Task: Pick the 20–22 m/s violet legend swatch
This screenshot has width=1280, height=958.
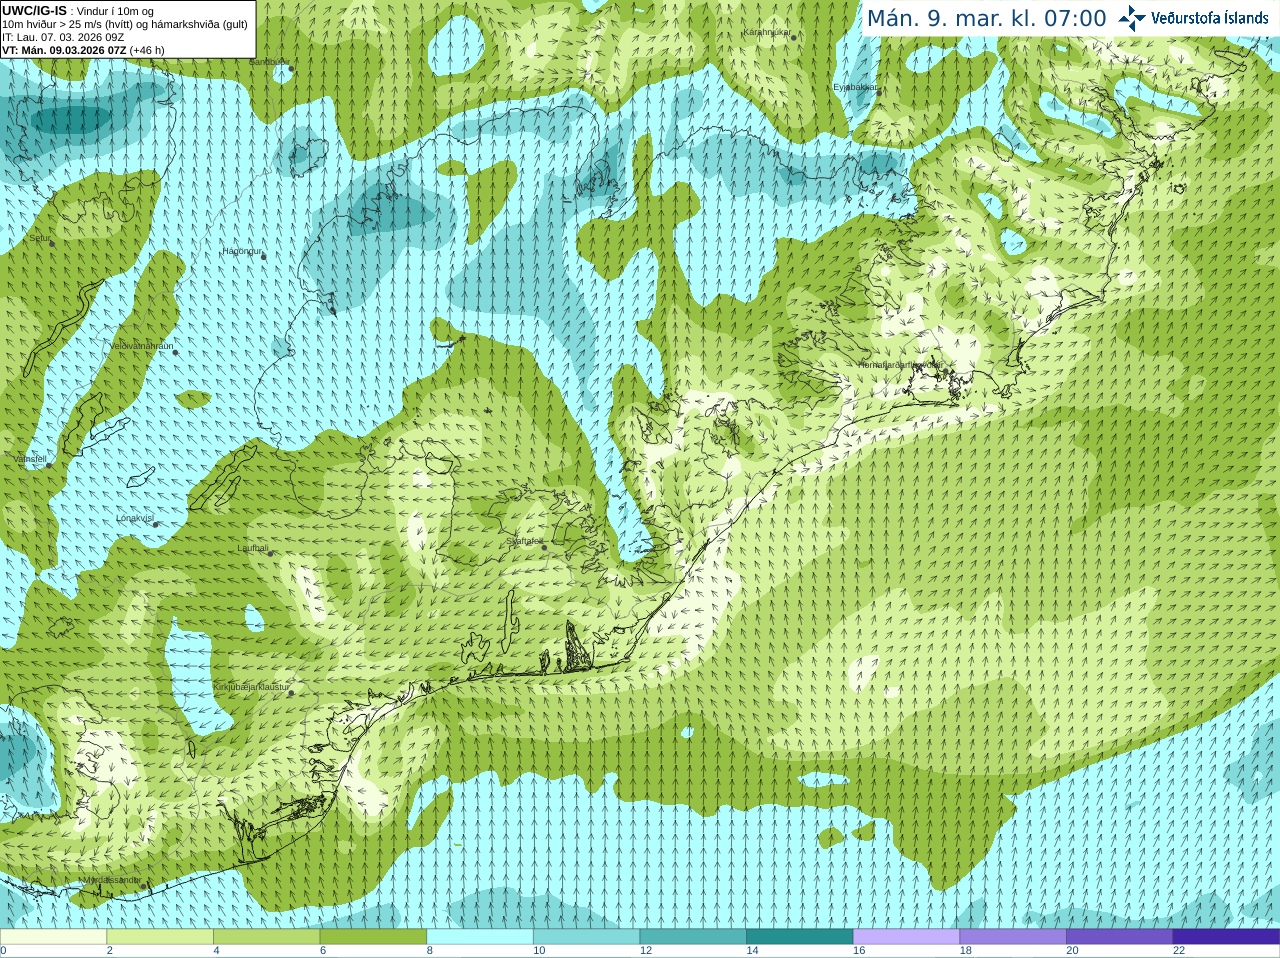Action: (x=1120, y=937)
